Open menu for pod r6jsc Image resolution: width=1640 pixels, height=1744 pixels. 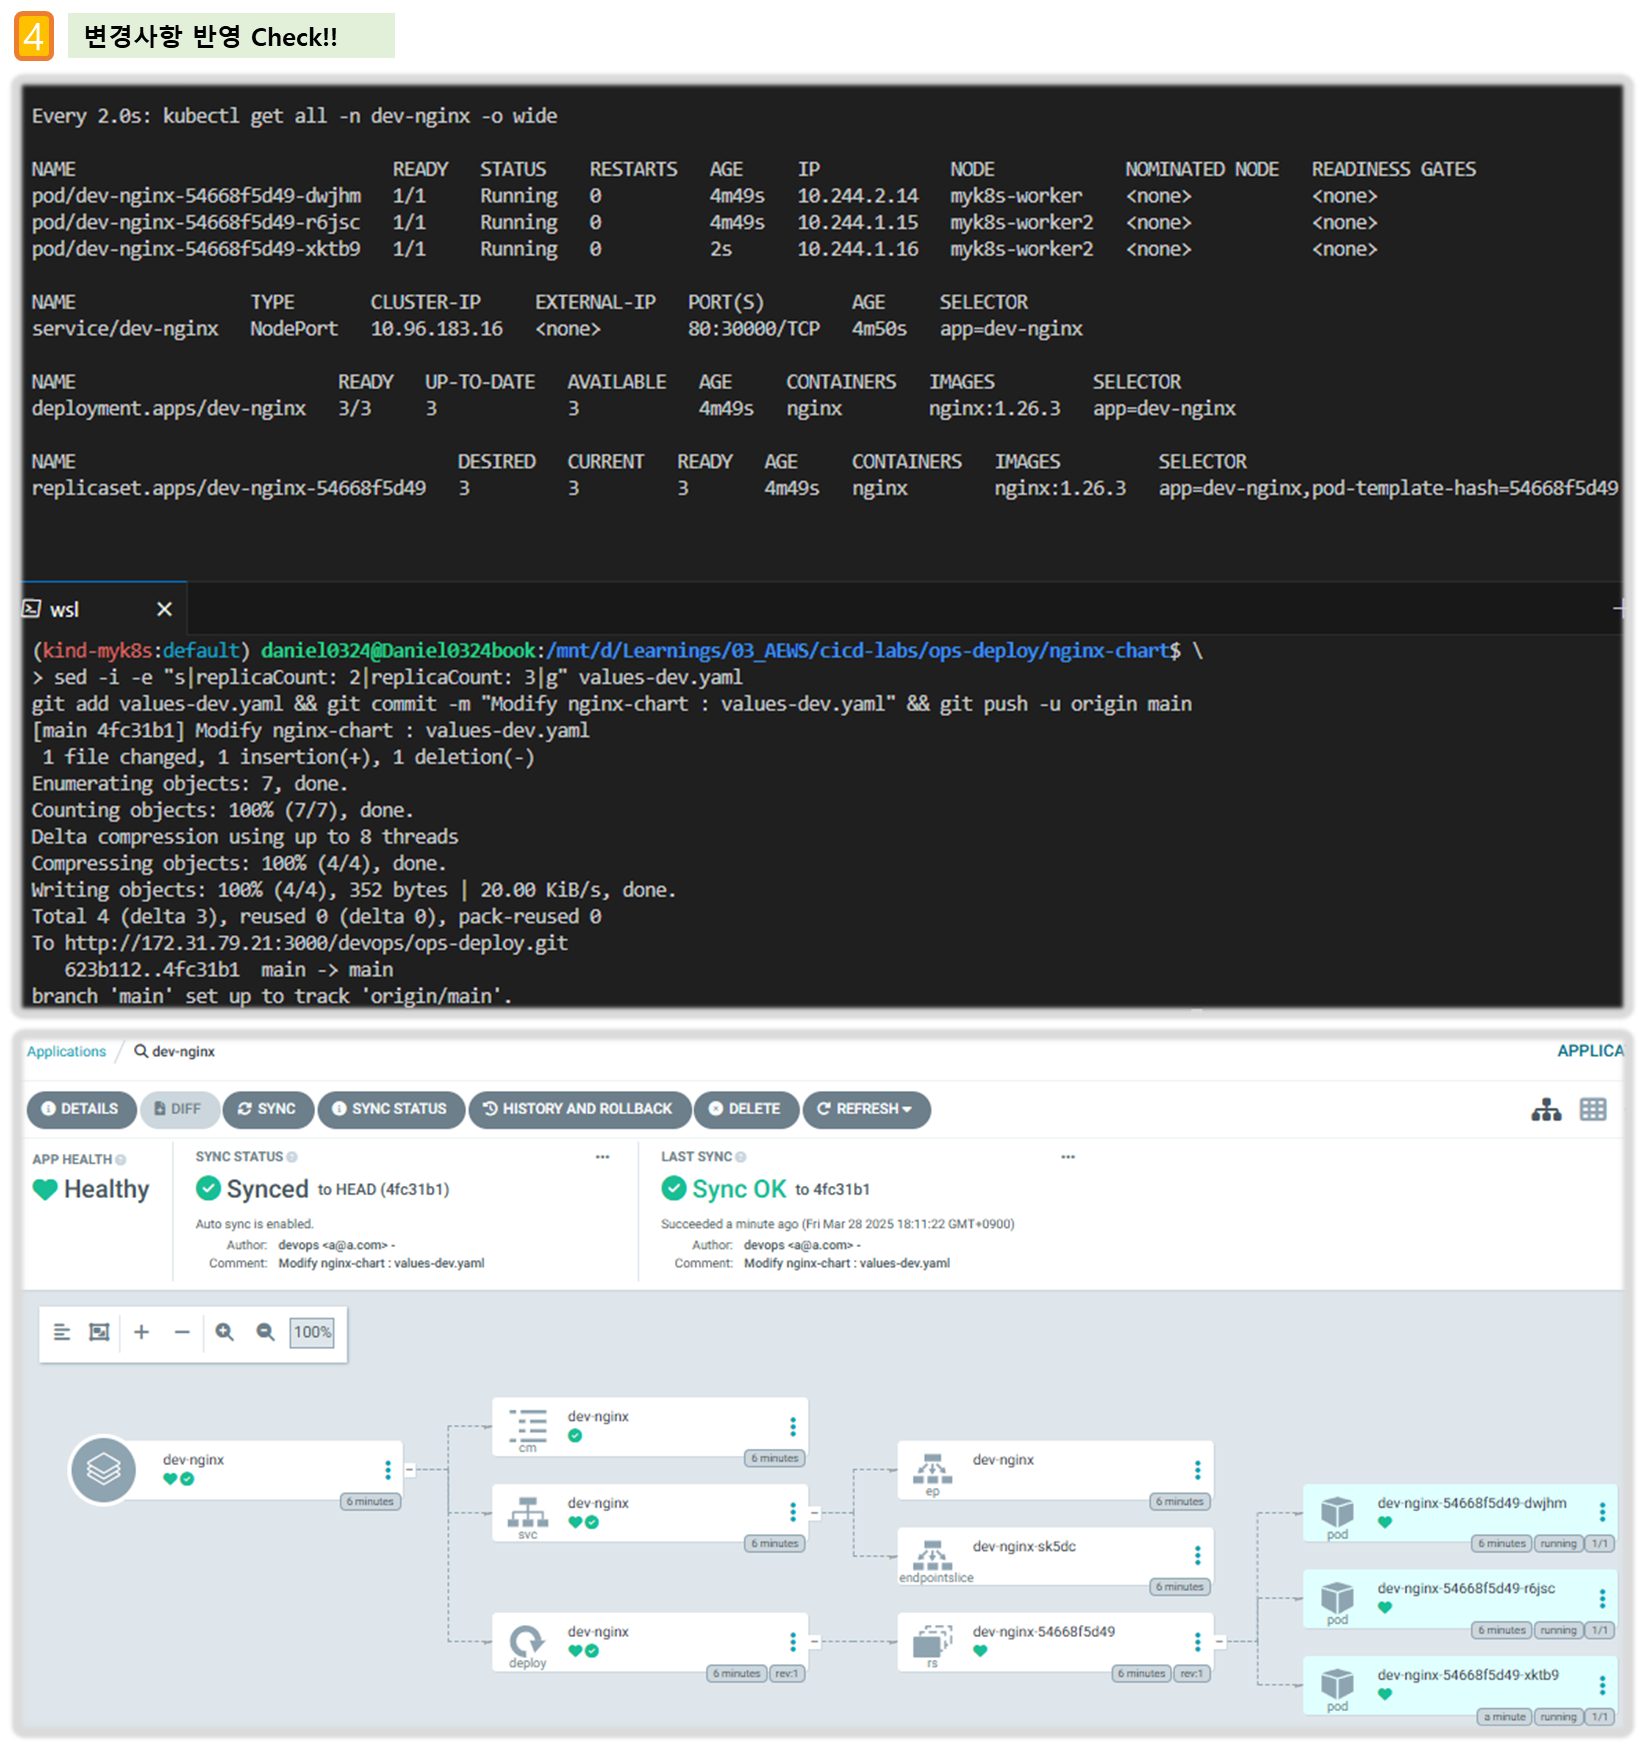click(x=1602, y=1599)
